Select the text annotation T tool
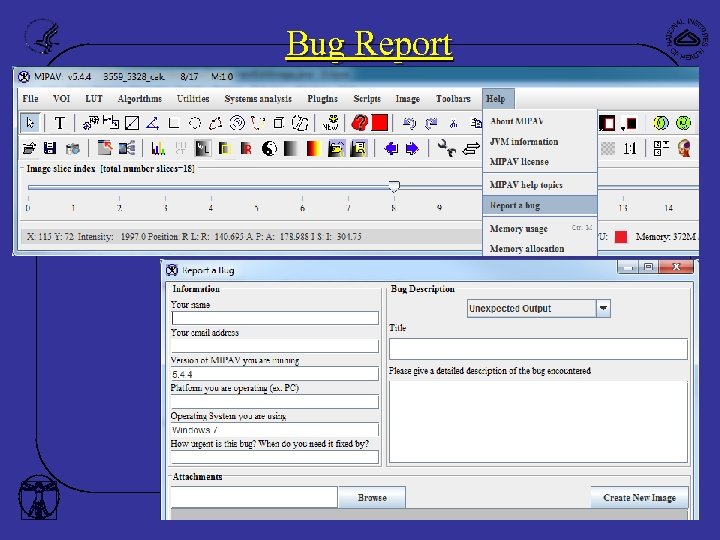This screenshot has width=720, height=540. (59, 123)
